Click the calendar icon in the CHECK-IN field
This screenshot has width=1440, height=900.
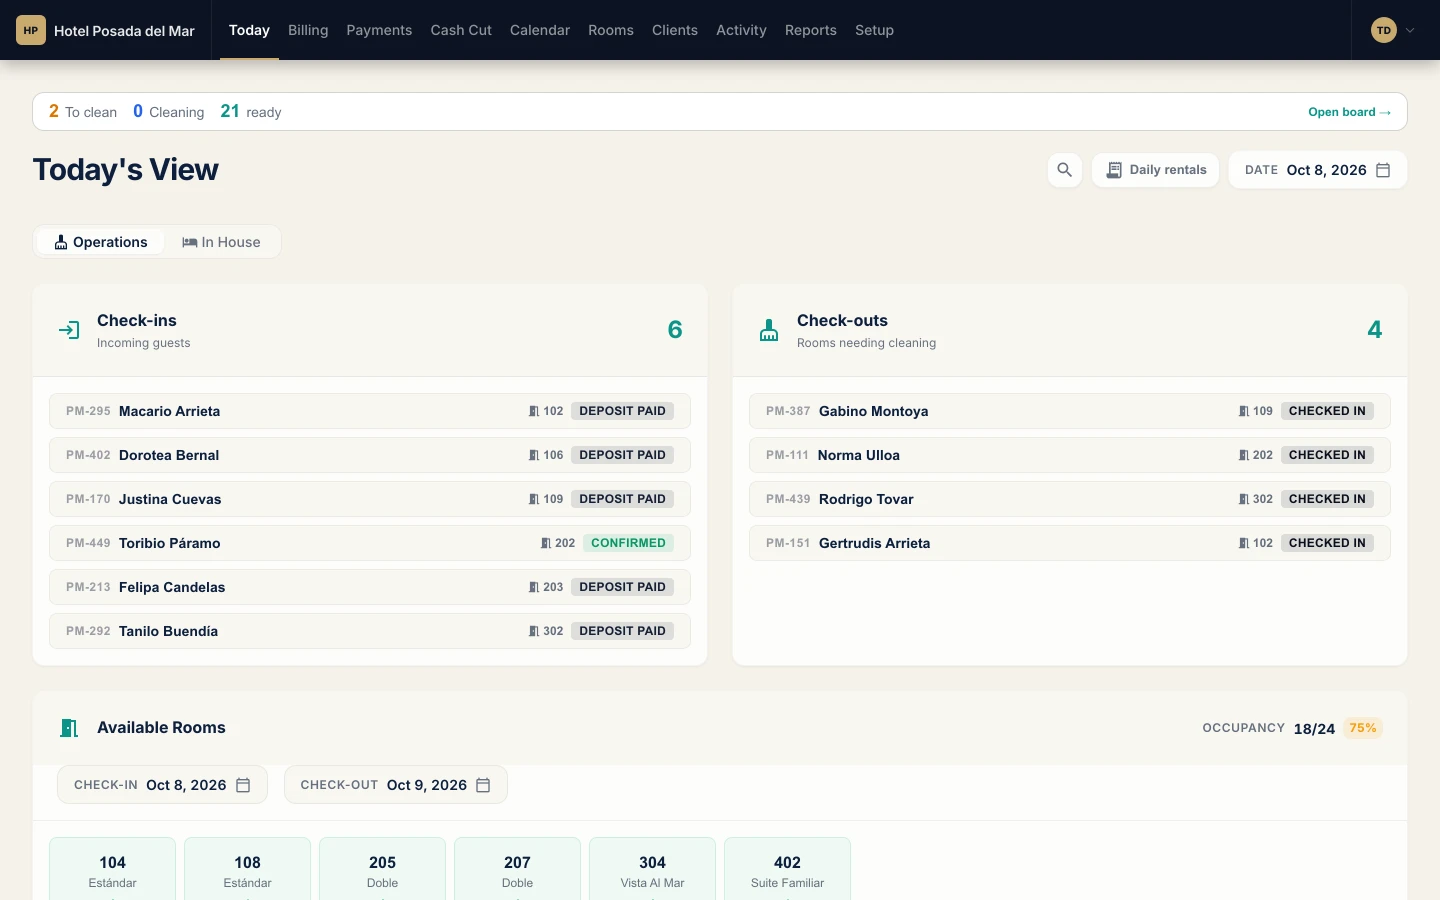[x=243, y=785]
